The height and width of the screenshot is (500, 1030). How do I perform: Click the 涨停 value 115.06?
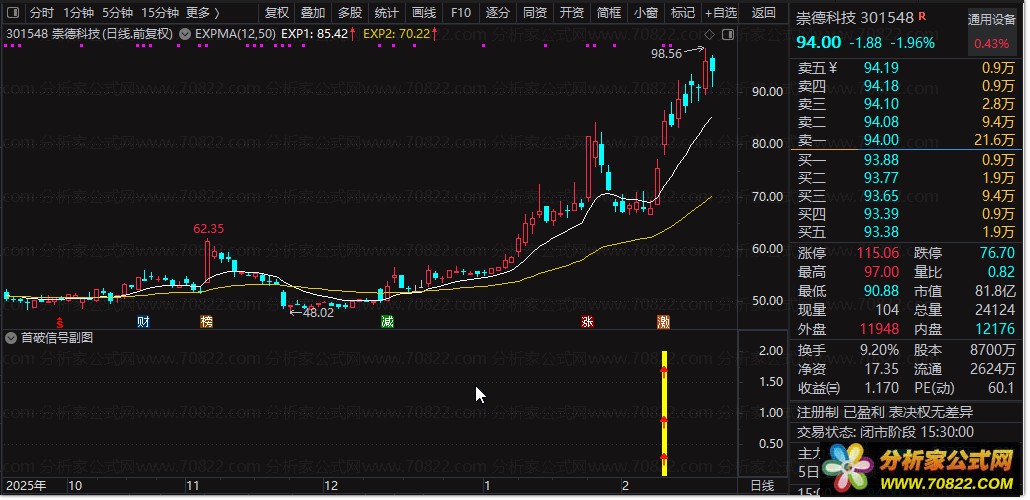(878, 253)
